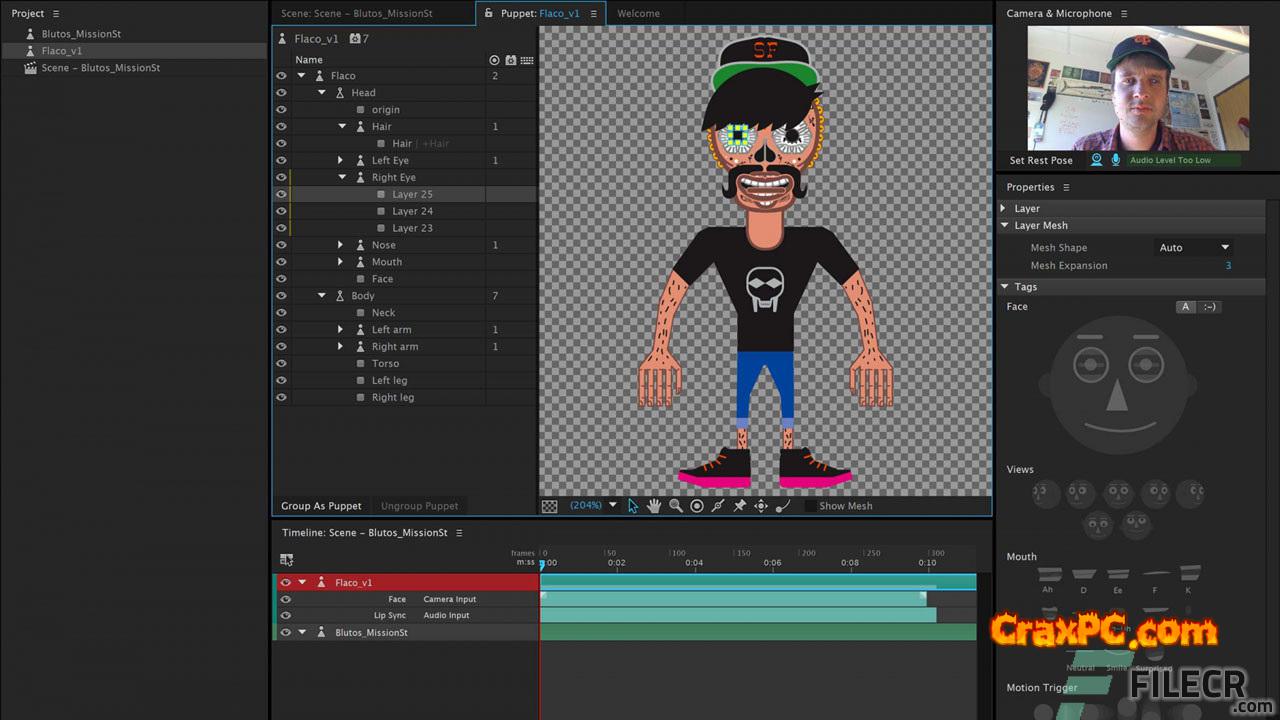The height and width of the screenshot is (720, 1280).
Task: Select the Zoom magnifier tool
Action: coord(676,506)
